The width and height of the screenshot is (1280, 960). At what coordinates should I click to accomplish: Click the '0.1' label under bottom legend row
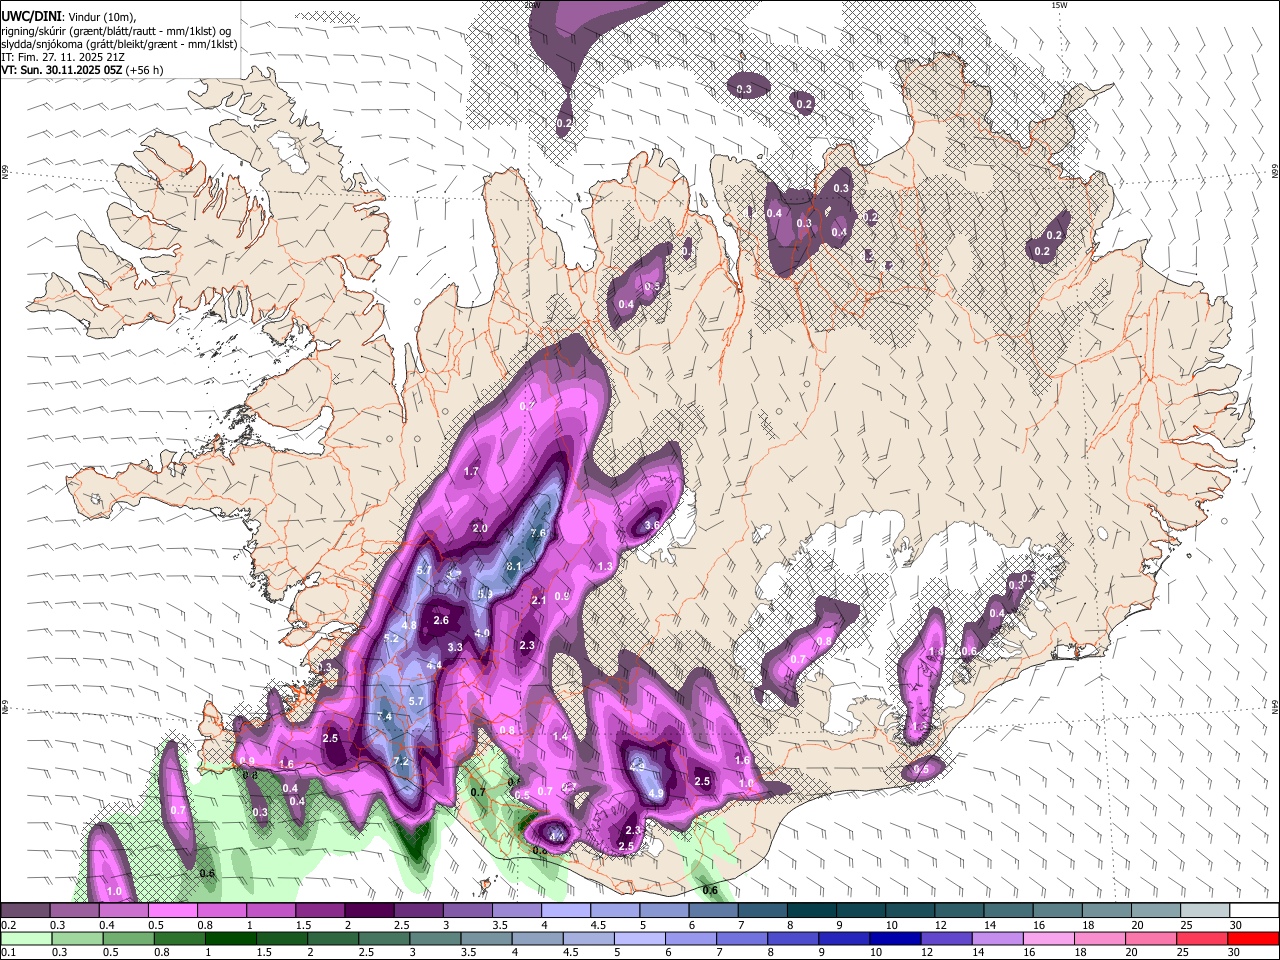point(8,953)
